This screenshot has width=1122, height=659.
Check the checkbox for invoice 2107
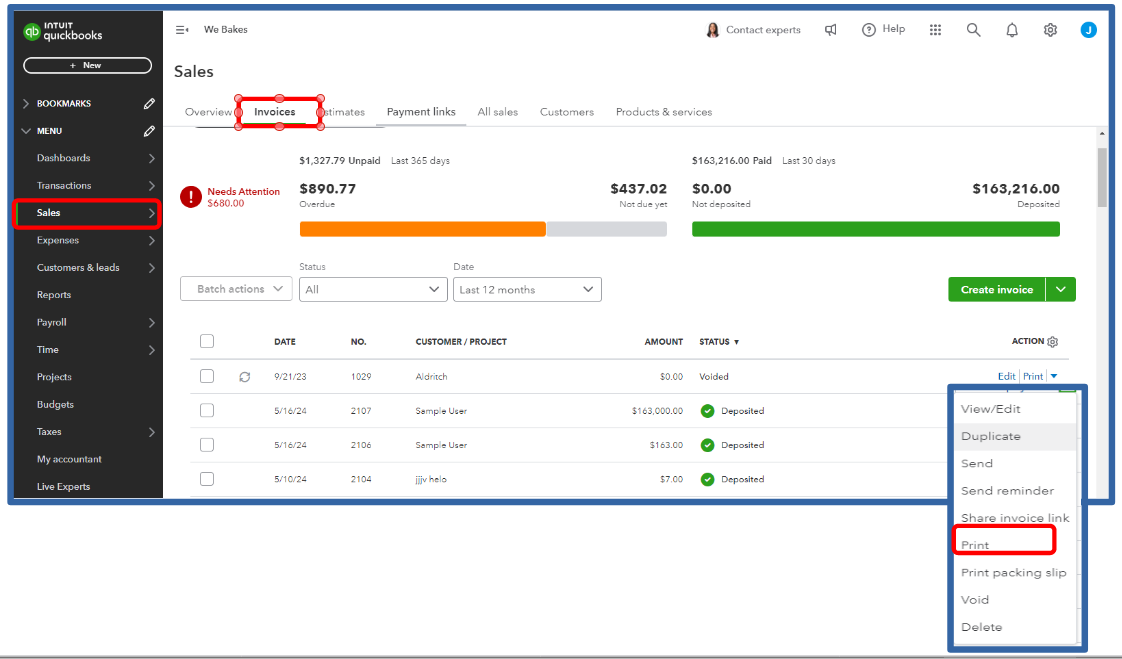click(x=206, y=410)
